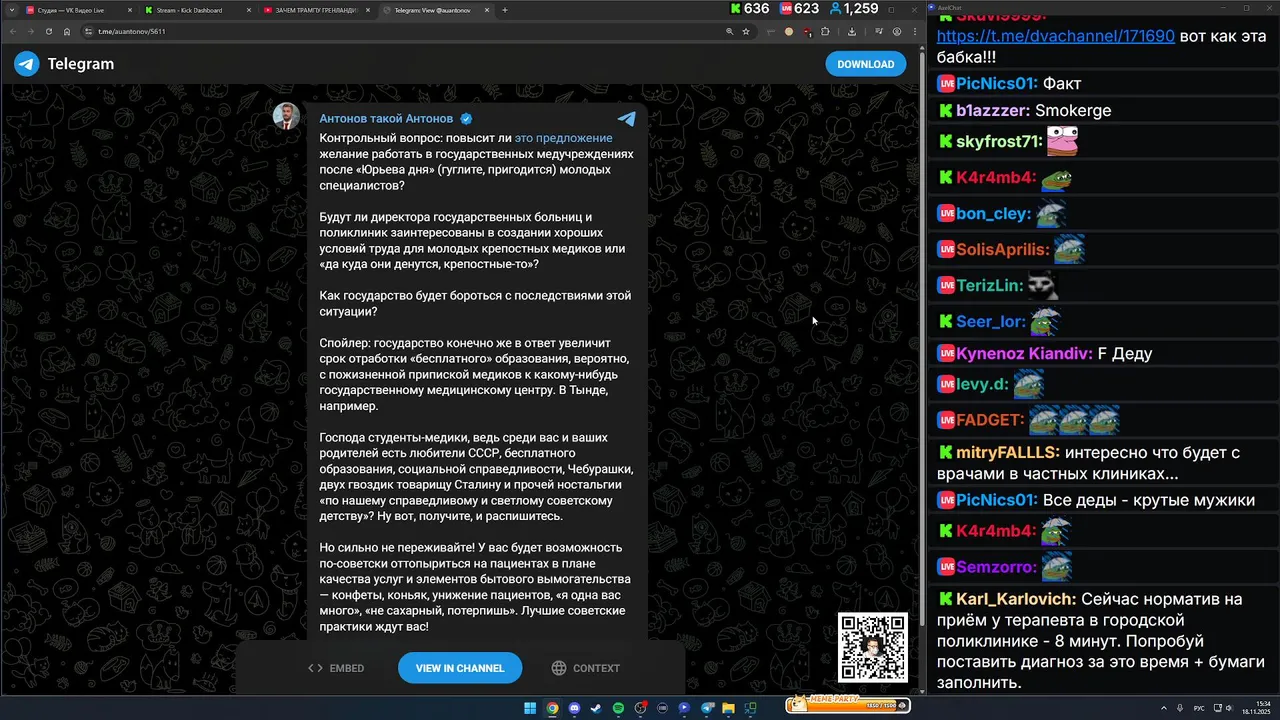1280x720 pixels.
Task: Click VIEW IN CHANNEL button
Action: point(460,668)
